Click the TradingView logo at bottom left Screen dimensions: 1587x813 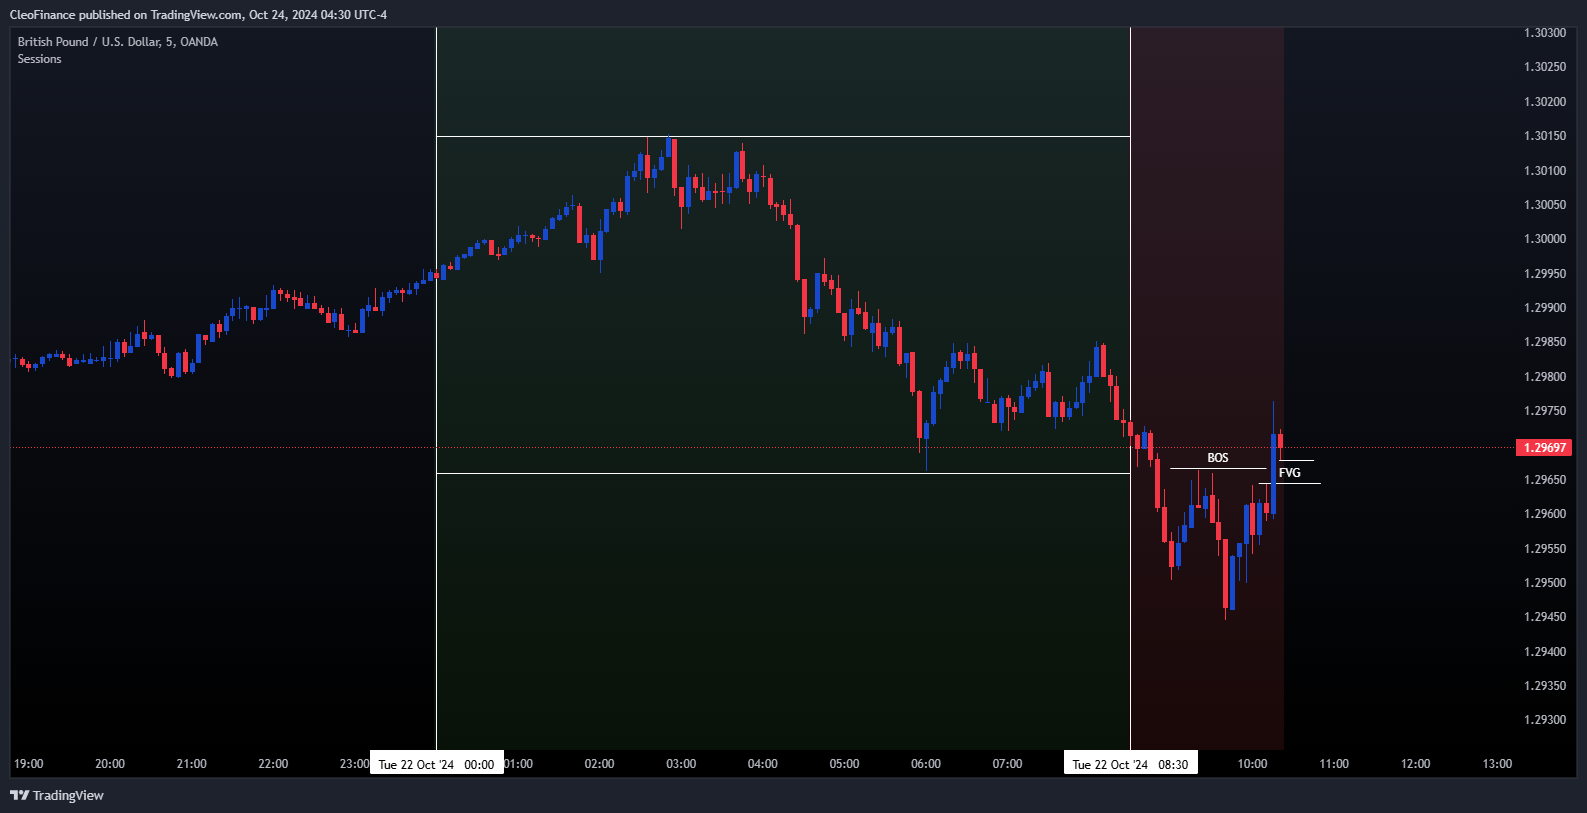pos(57,795)
